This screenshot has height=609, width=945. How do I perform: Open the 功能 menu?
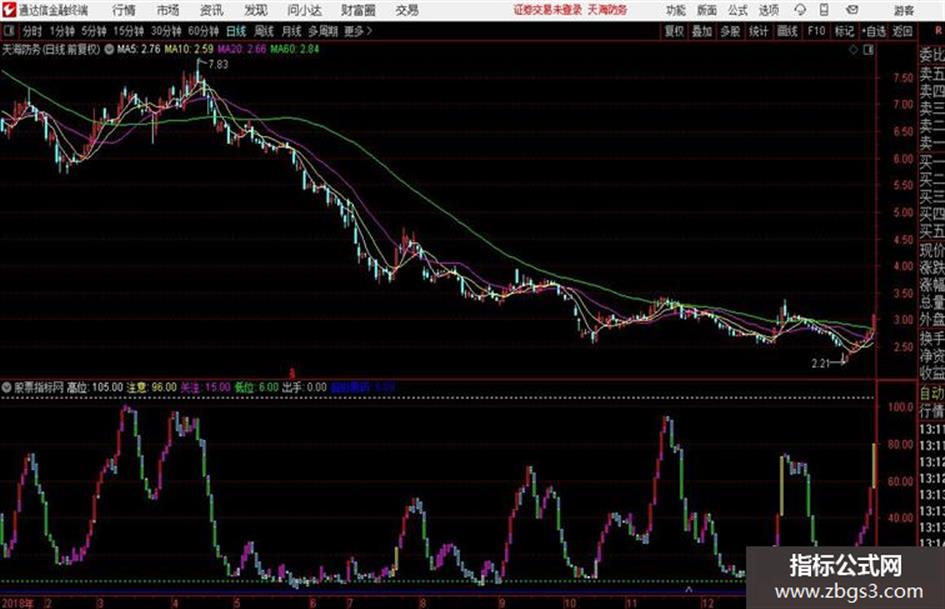[x=676, y=10]
